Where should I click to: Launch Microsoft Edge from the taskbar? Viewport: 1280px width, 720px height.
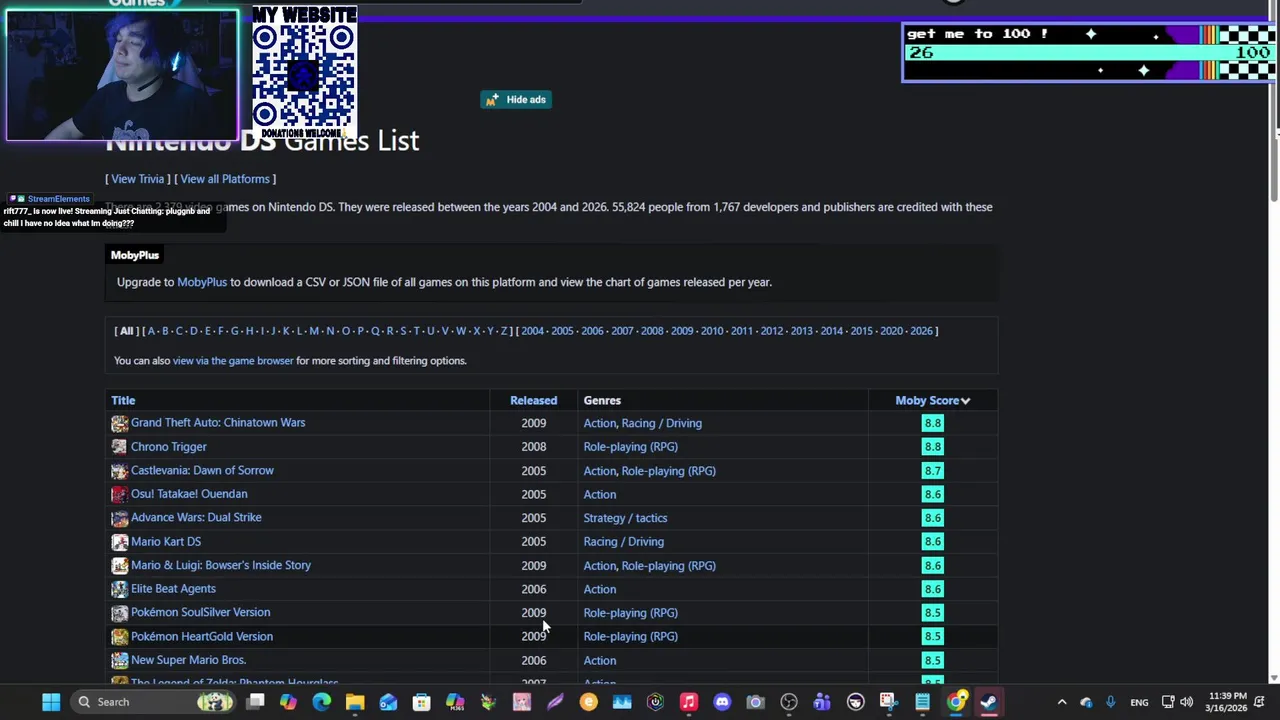[321, 702]
